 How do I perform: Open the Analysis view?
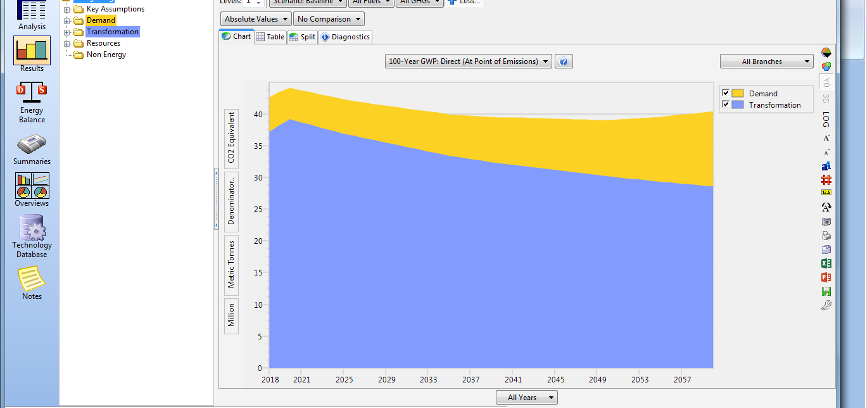31,15
